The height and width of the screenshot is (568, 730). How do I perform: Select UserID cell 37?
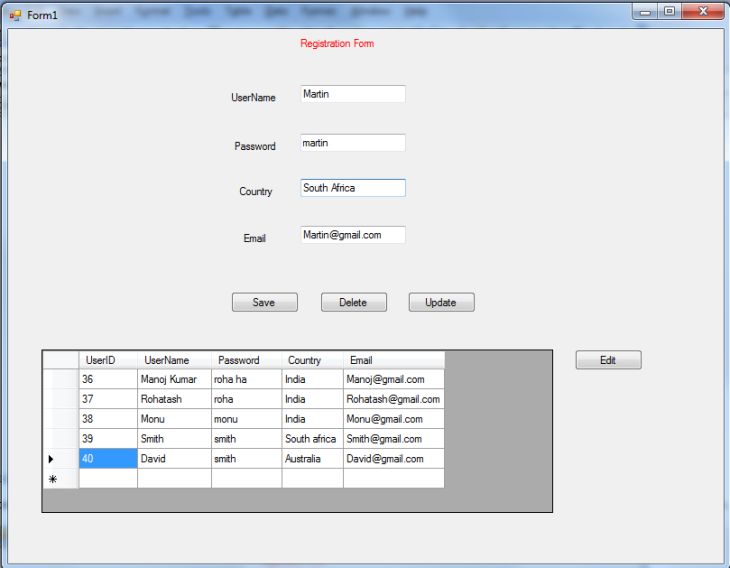pyautogui.click(x=108, y=399)
